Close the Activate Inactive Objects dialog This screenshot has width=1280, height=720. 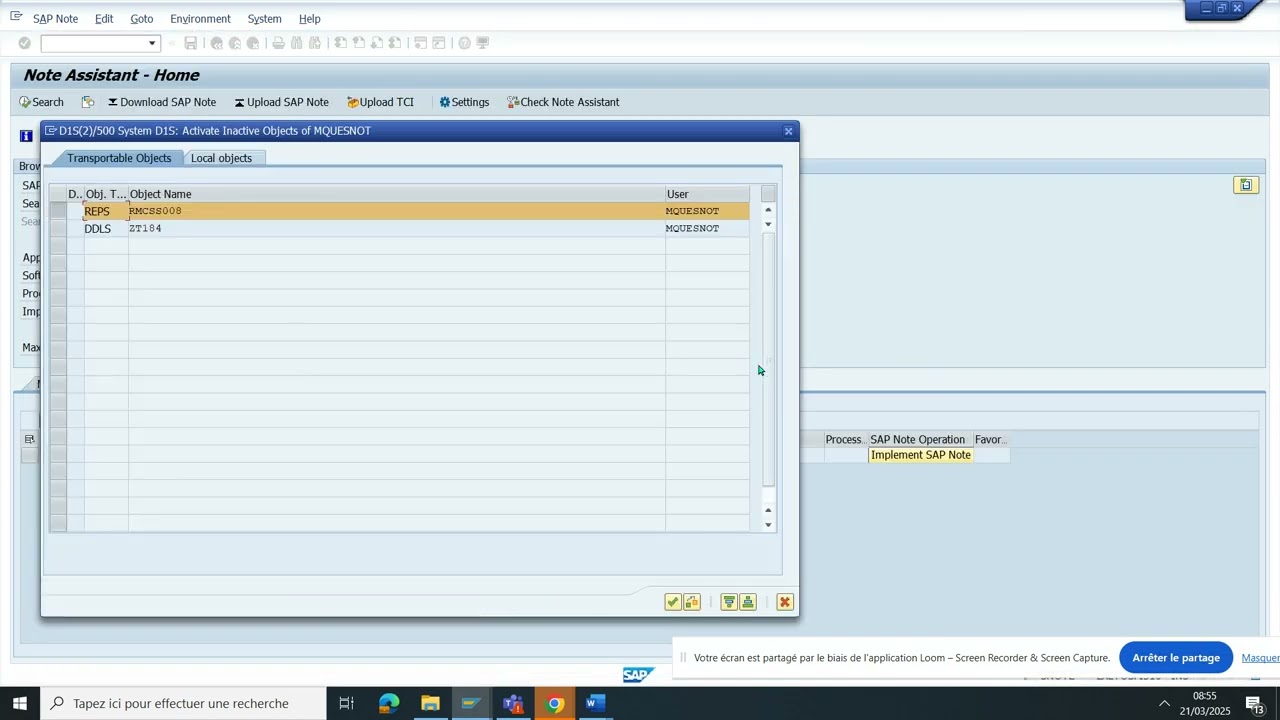[x=788, y=131]
